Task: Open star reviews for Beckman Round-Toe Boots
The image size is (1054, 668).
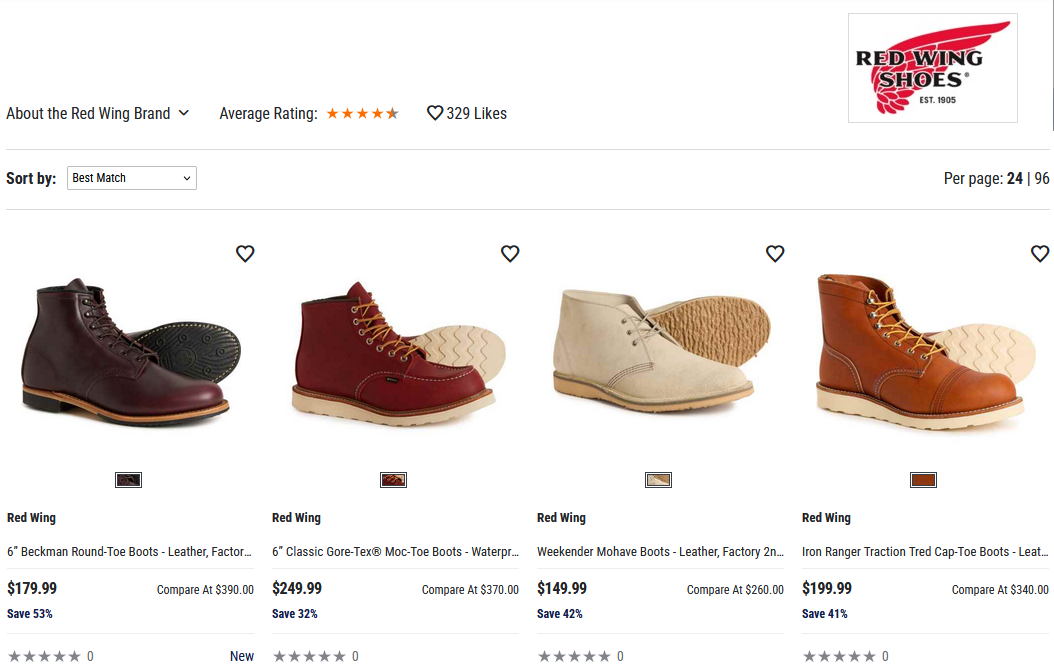Action: [x=44, y=657]
